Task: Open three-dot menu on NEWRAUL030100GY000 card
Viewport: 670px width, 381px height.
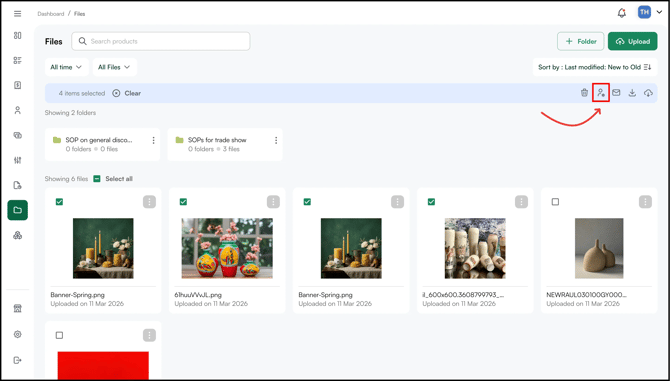Action: 645,202
